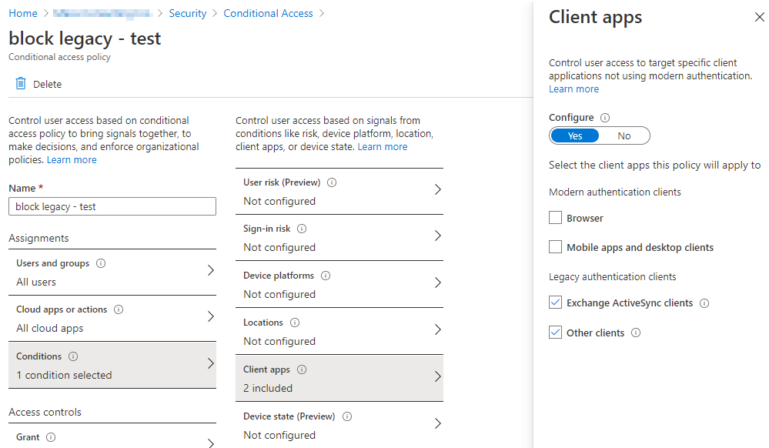Viewport: 769px width, 448px height.
Task: Click info icon next to Locations
Action: click(295, 322)
